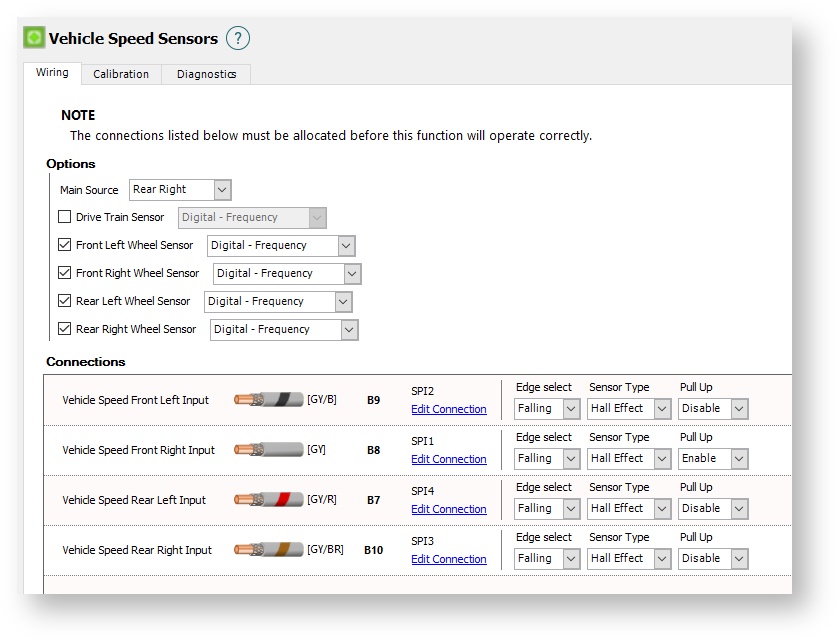Click the green Vehicle Speed Sensors function icon
840x642 pixels.
point(35,39)
